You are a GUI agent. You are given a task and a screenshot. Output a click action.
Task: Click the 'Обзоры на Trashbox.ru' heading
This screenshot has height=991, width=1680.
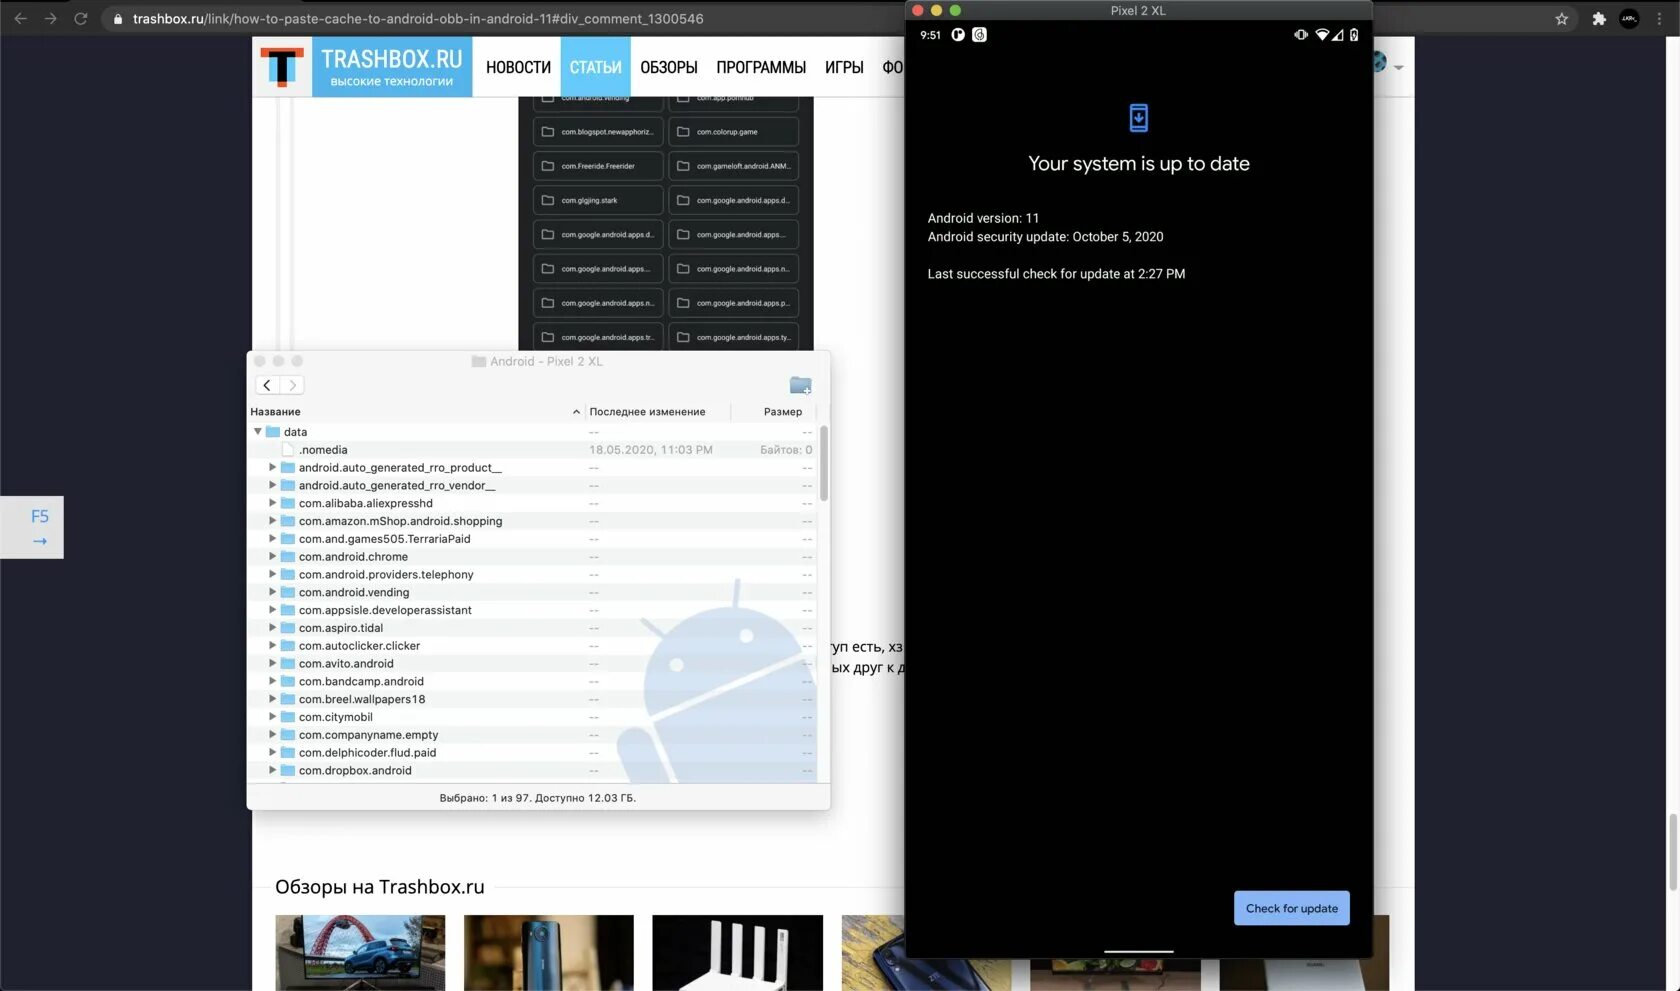pos(380,887)
